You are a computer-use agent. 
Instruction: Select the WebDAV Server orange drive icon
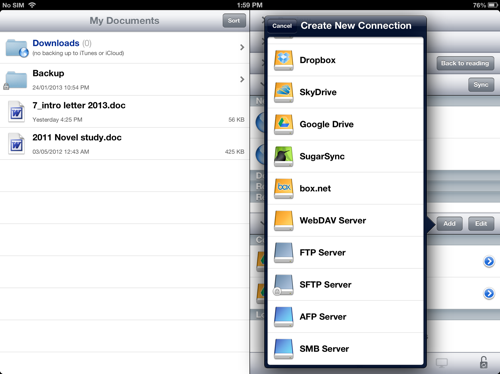(x=284, y=220)
